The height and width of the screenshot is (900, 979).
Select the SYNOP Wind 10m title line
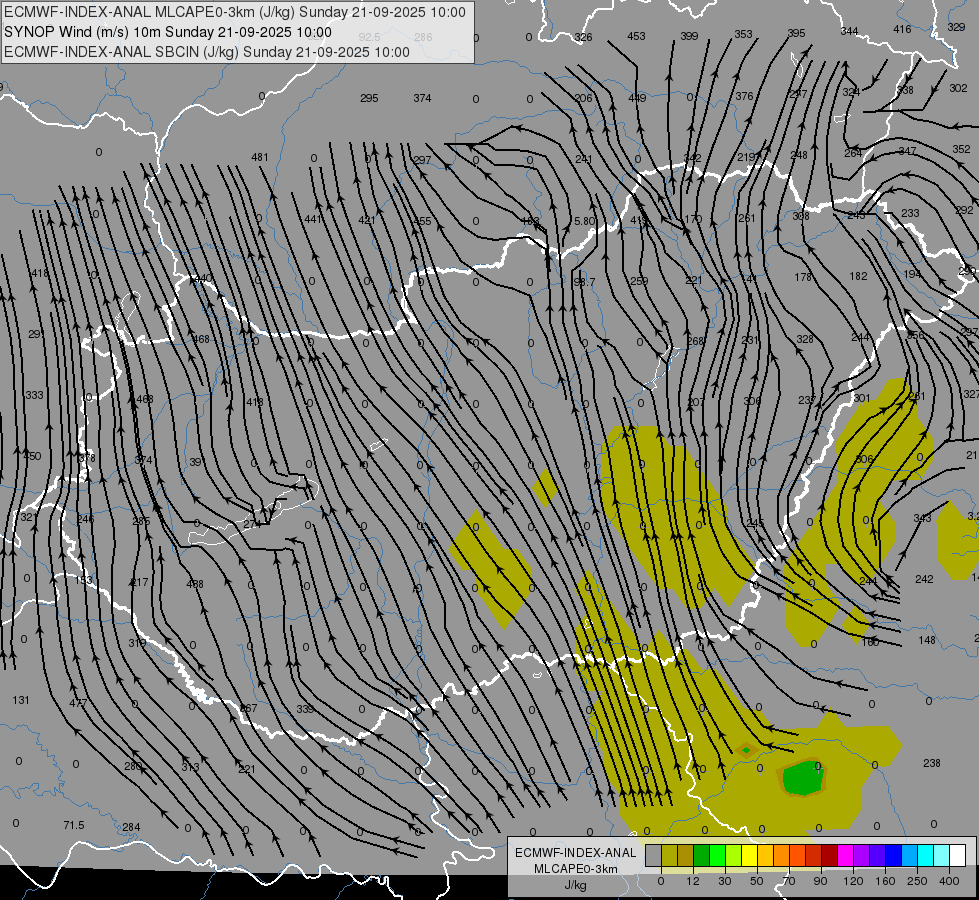pos(167,32)
